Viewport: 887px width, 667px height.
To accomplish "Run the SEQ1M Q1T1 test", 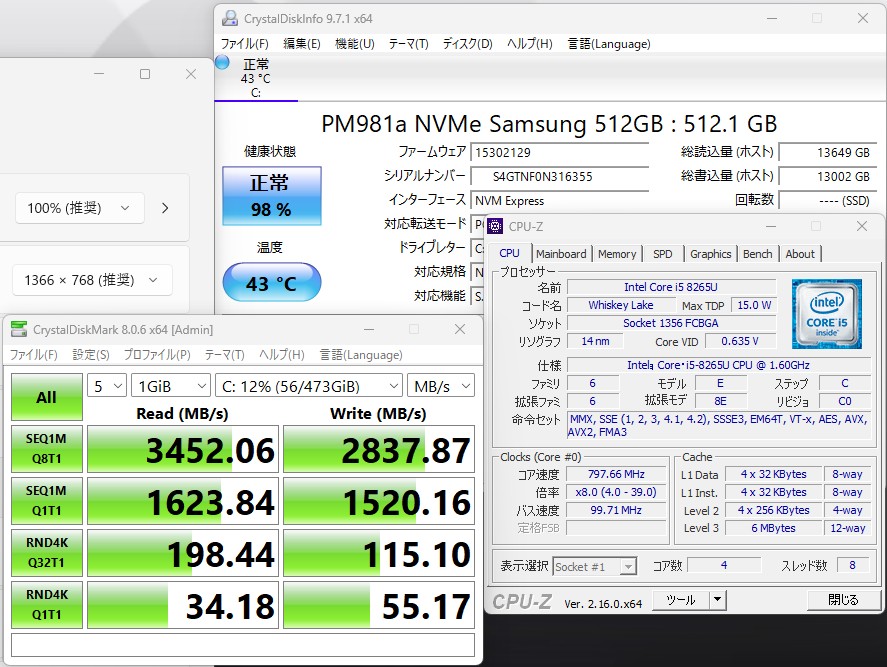I will 46,501.
